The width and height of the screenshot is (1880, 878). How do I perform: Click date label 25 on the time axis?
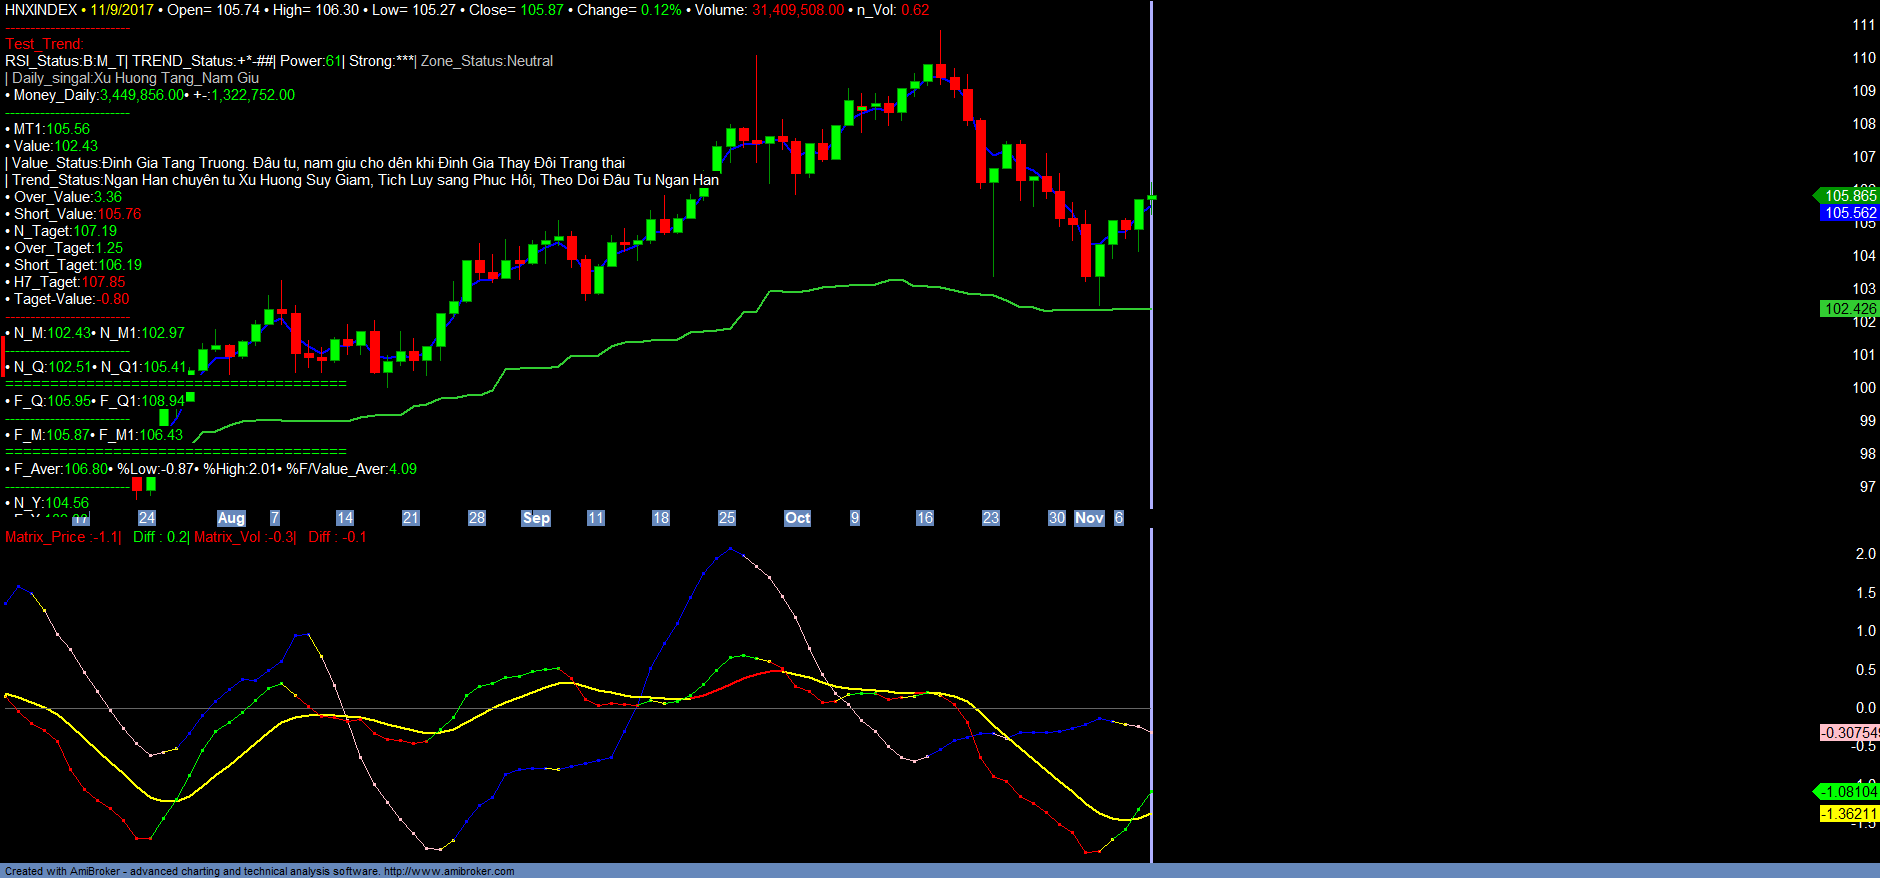coord(727,518)
